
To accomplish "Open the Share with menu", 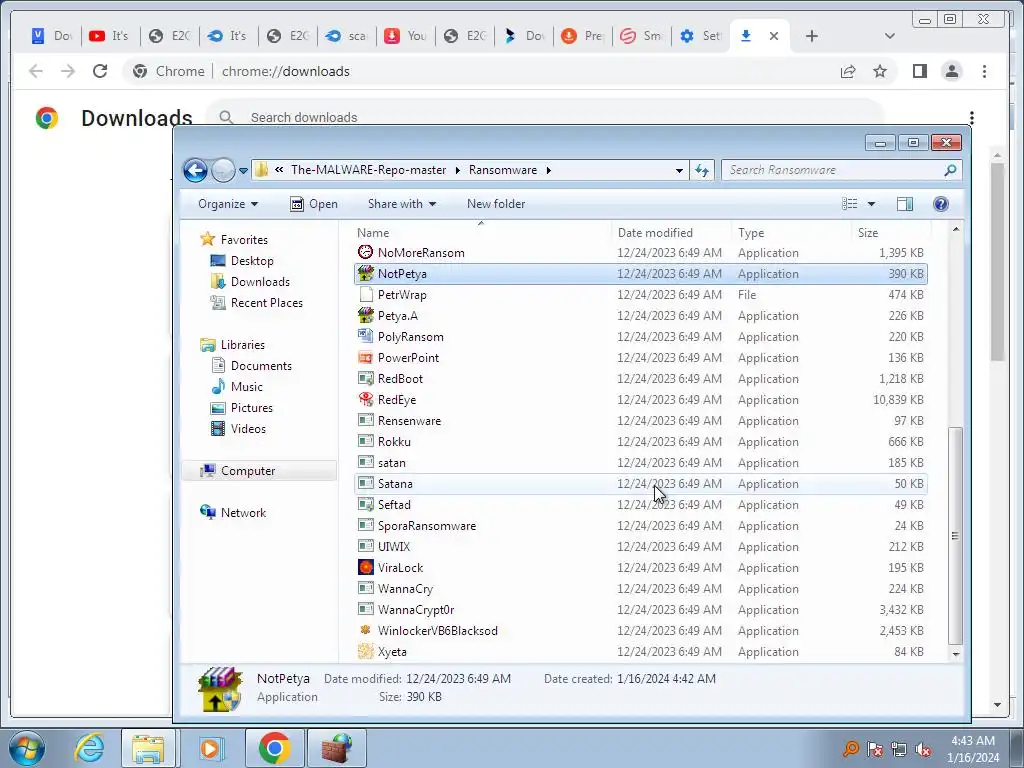I will pyautogui.click(x=402, y=204).
